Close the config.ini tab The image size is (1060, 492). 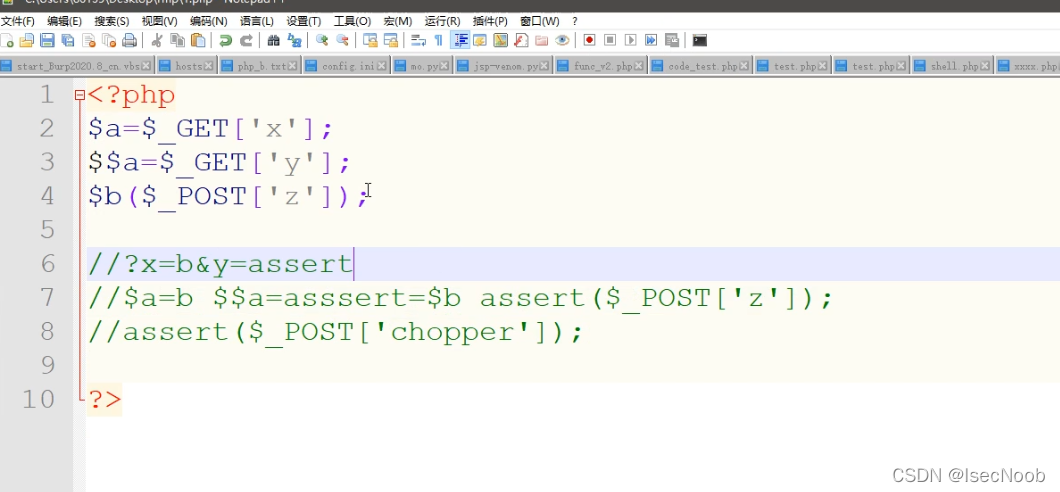click(x=383, y=66)
